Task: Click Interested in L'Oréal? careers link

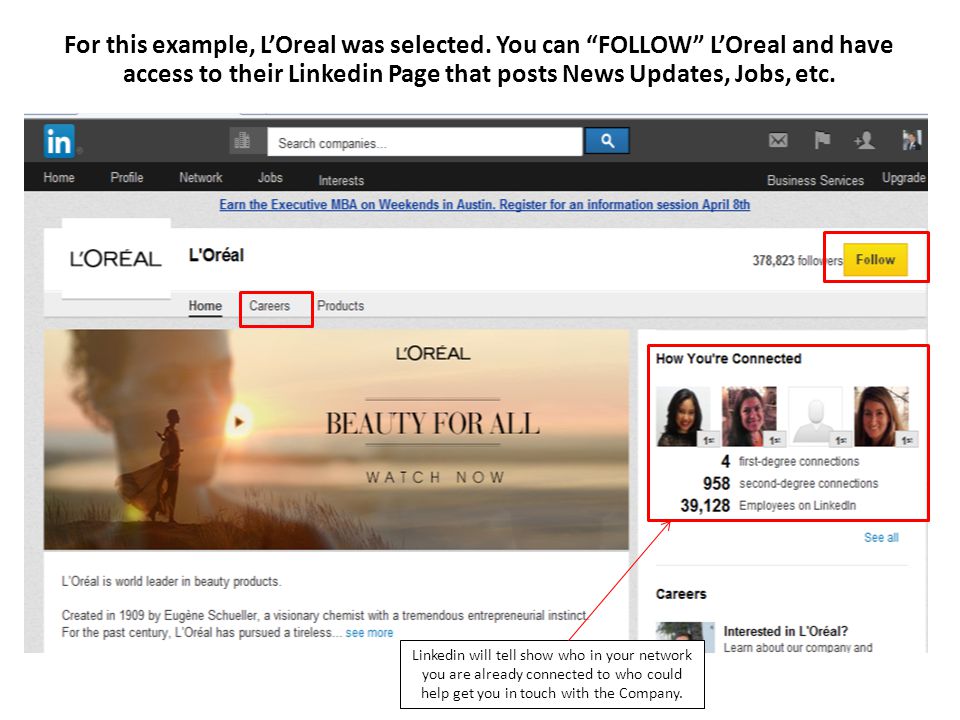Action: point(786,631)
